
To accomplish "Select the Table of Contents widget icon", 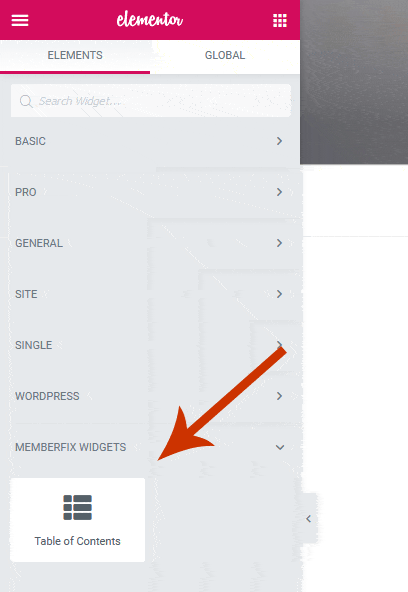I will (77, 507).
